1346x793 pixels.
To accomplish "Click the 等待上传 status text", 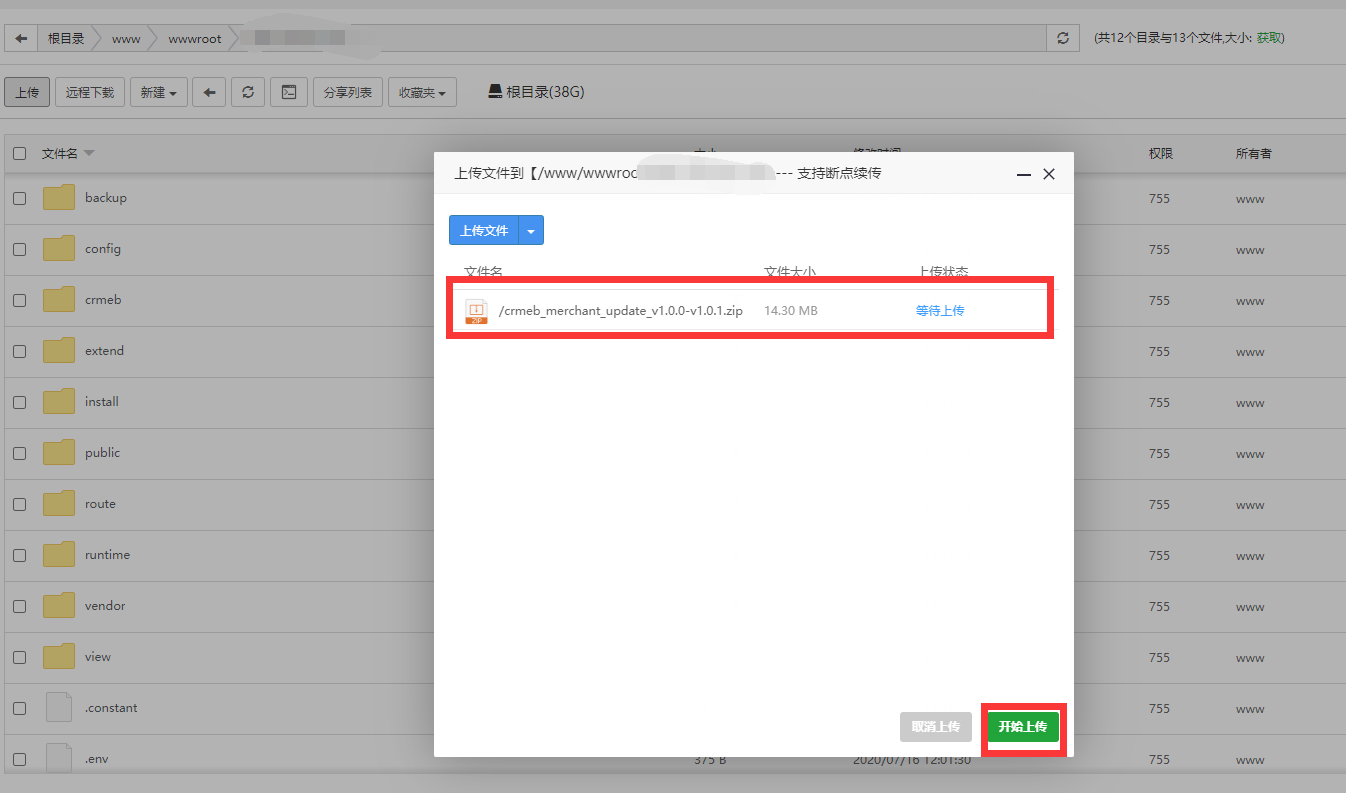I will pos(940,311).
